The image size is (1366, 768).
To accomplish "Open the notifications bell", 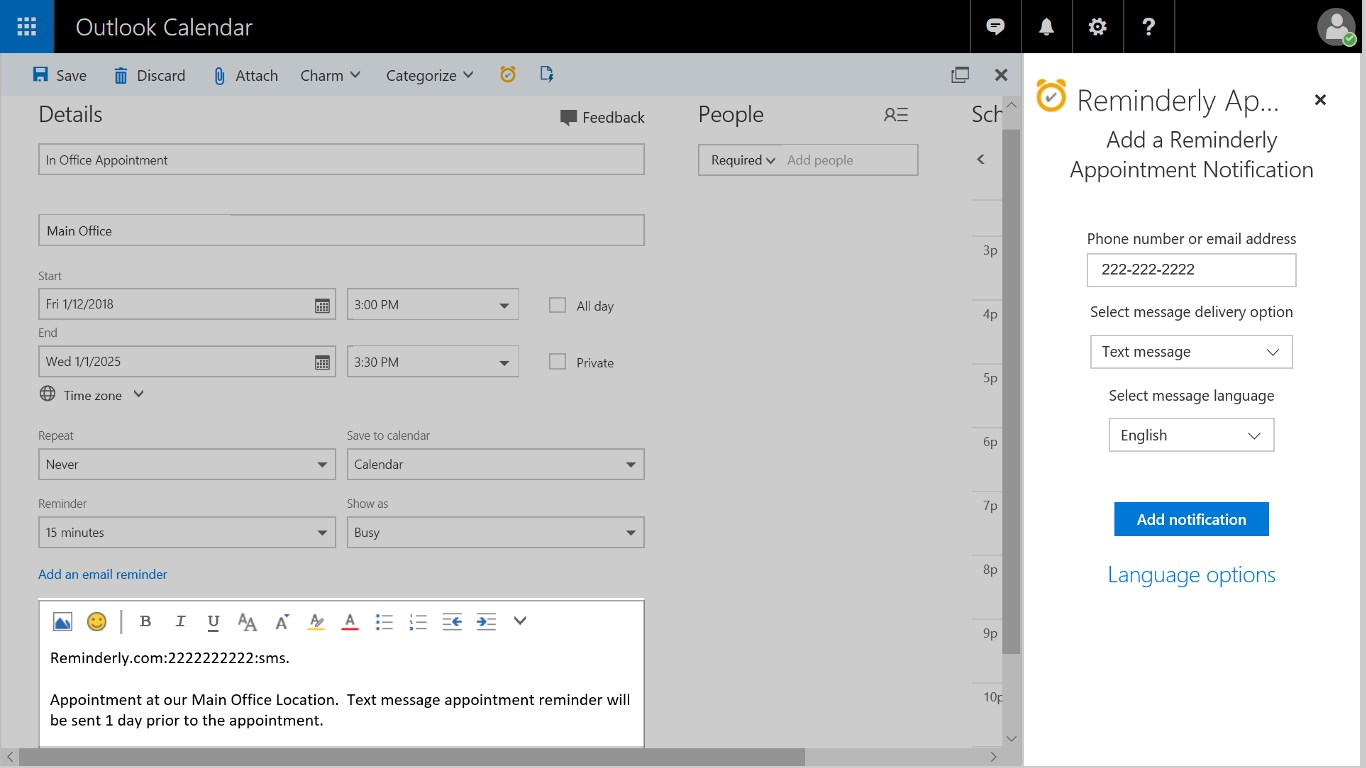I will 1047,27.
